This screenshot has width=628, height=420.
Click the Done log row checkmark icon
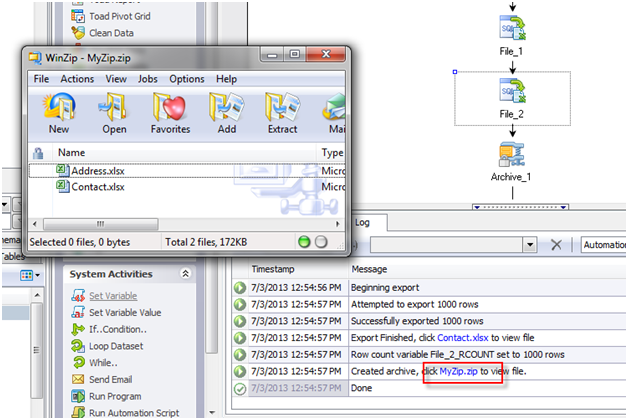(x=240, y=388)
